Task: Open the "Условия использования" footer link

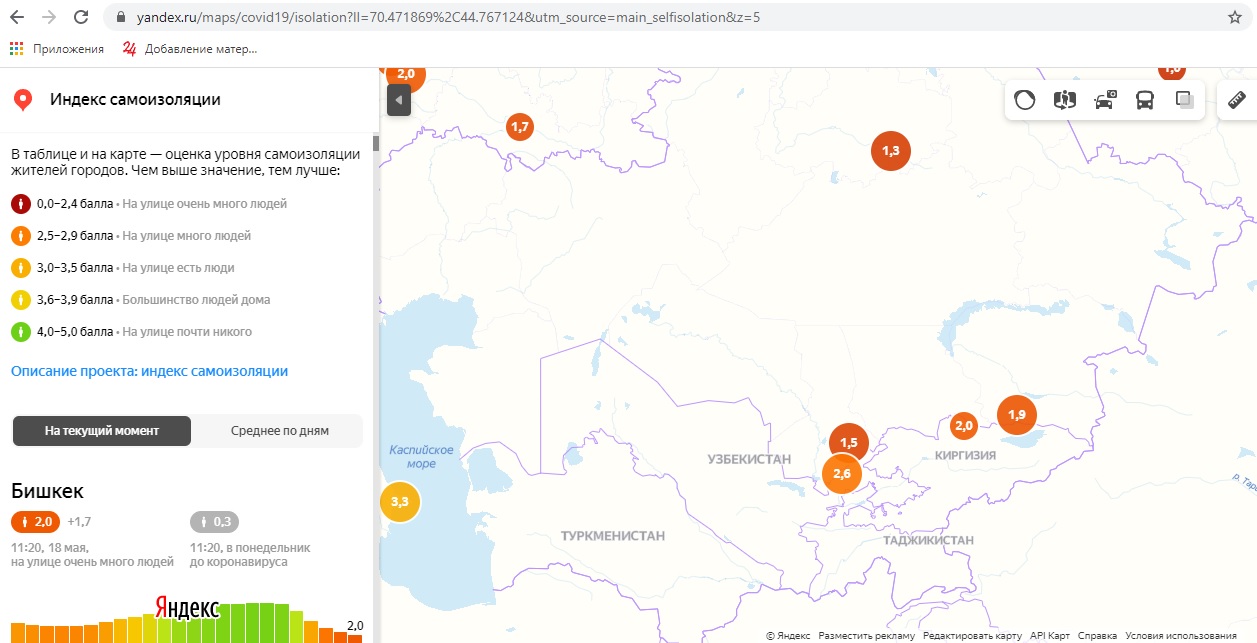Action: [x=1180, y=636]
